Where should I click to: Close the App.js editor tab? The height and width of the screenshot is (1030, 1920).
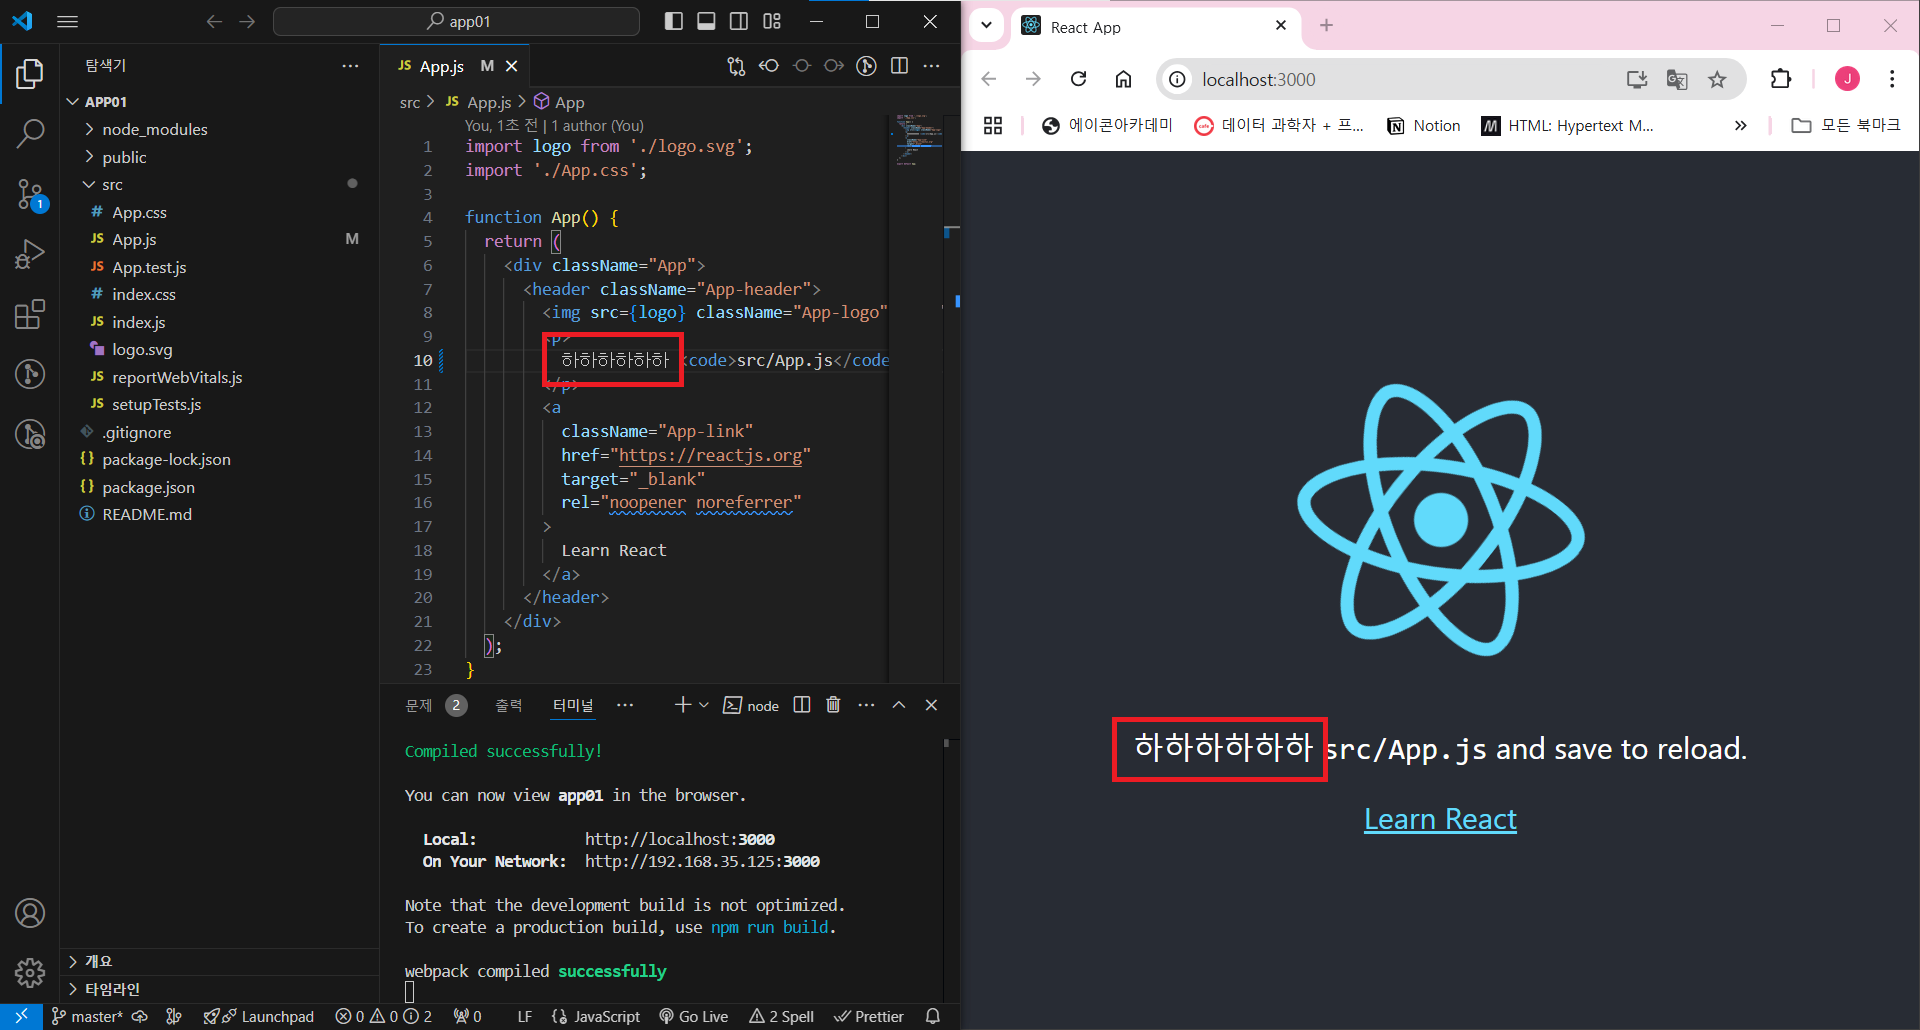pos(512,66)
